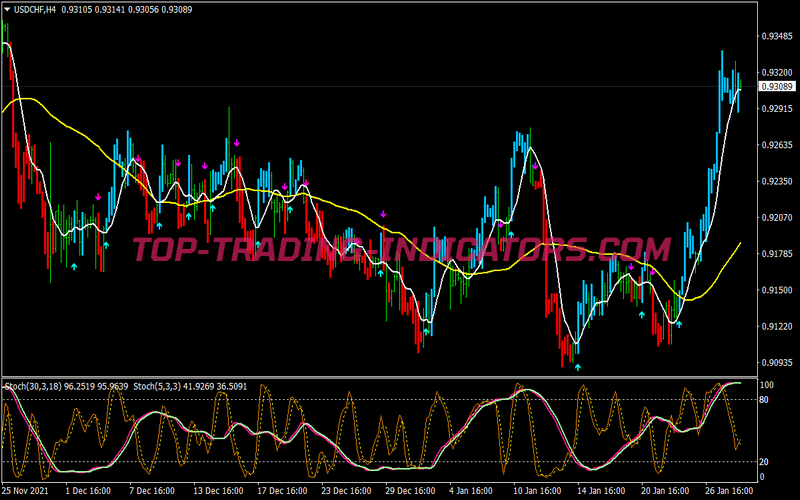
Task: Click the 0.91785 price axis label
Action: 777,254
